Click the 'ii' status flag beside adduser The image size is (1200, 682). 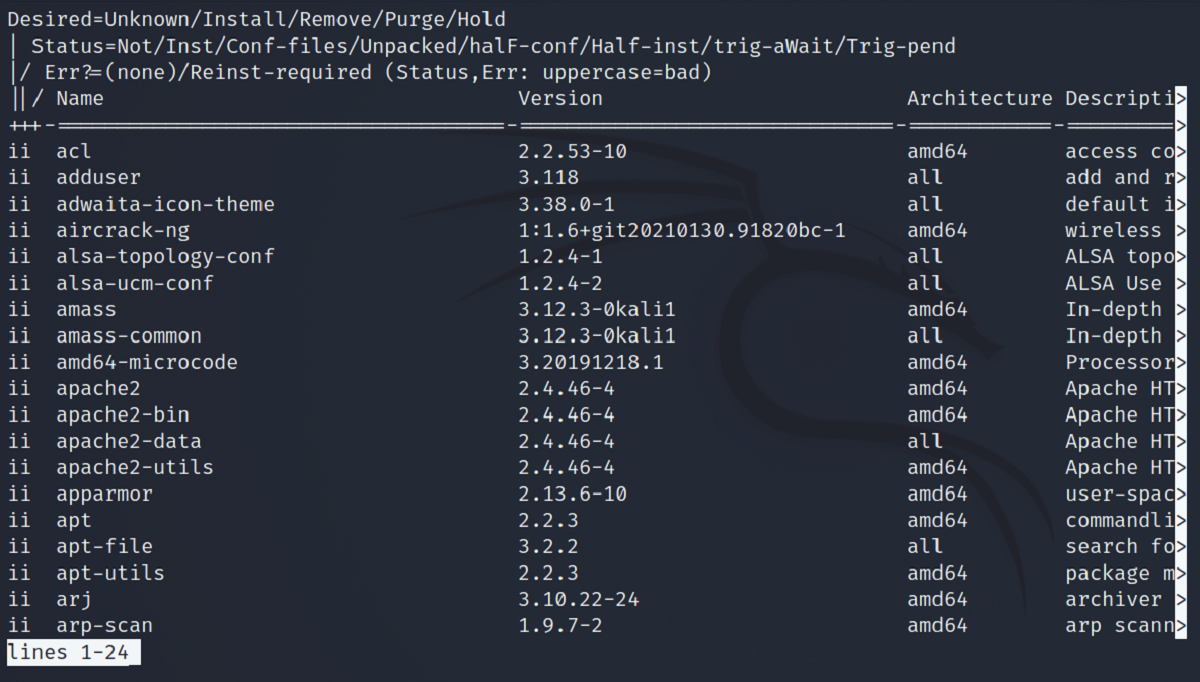pyautogui.click(x=20, y=177)
